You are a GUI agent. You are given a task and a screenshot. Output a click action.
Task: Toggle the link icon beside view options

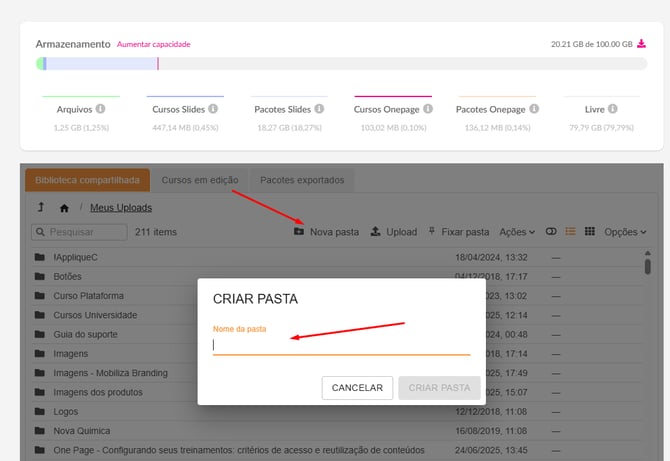[x=550, y=232]
